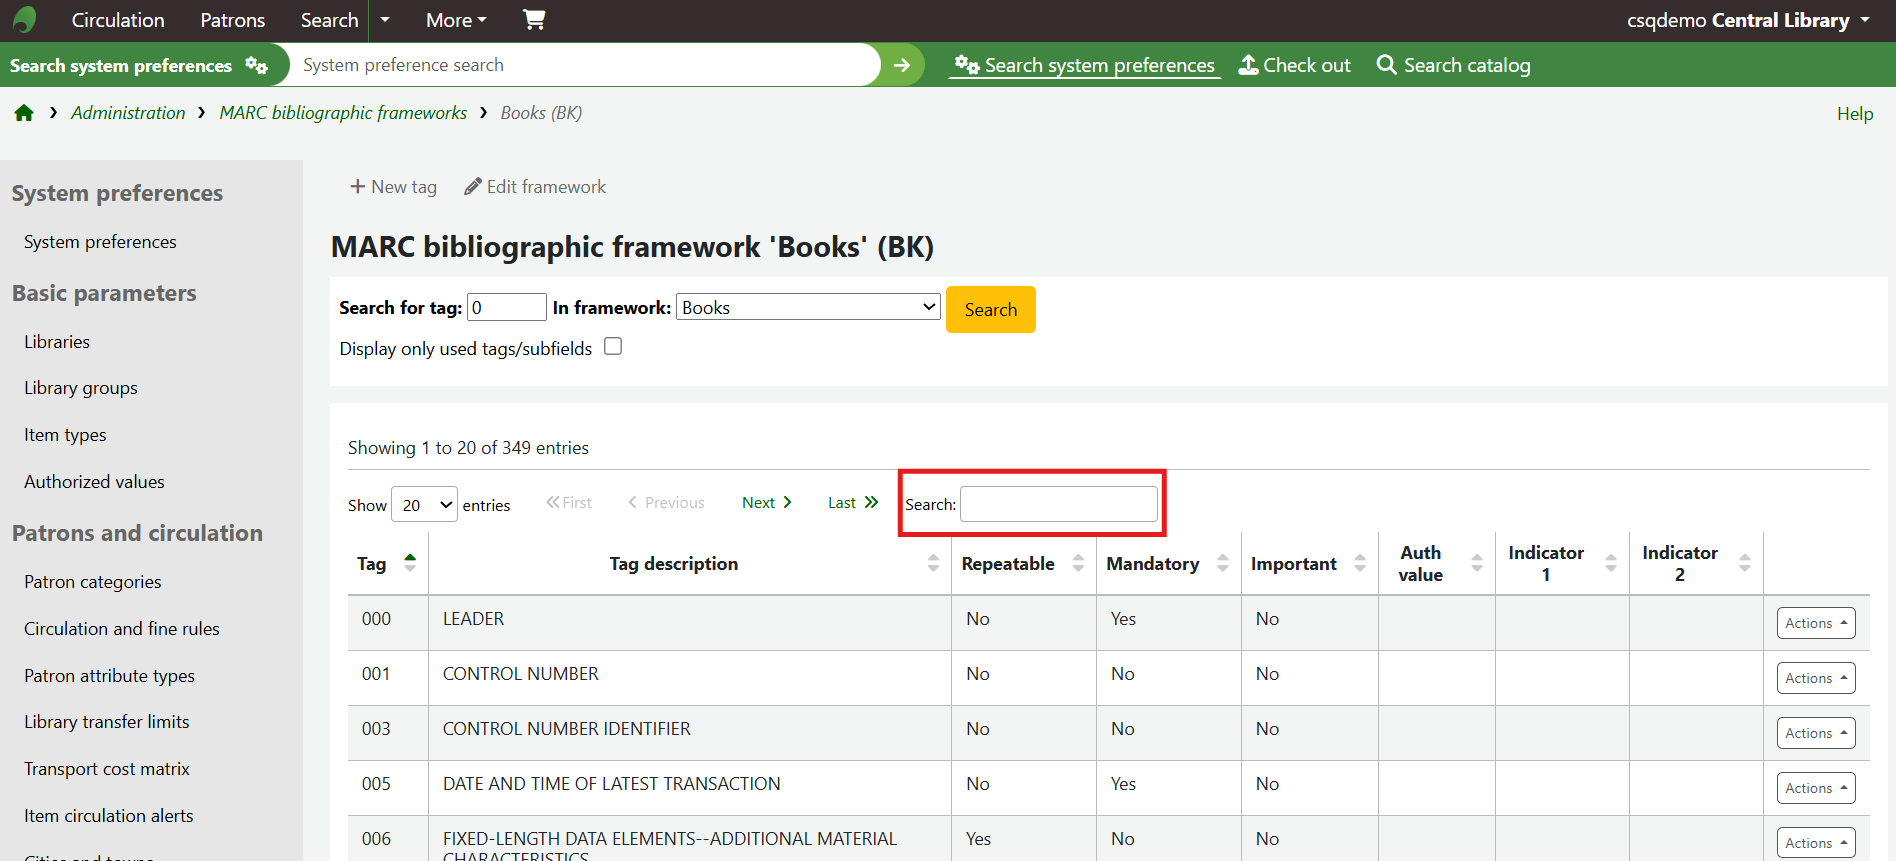Screen dimensions: 1896x861
Task: Expand the Search dropdown caret in navbar
Action: tap(385, 20)
